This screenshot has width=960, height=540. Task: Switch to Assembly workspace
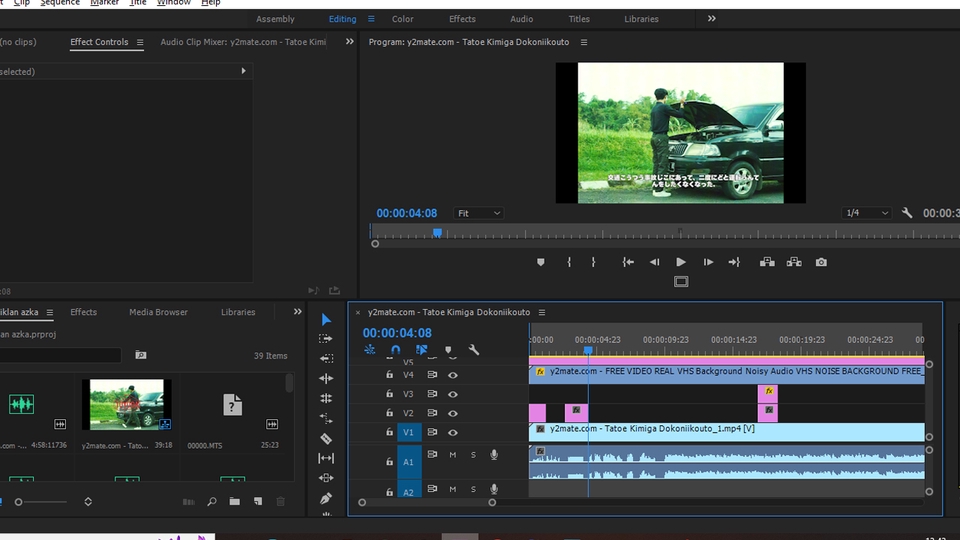point(275,19)
